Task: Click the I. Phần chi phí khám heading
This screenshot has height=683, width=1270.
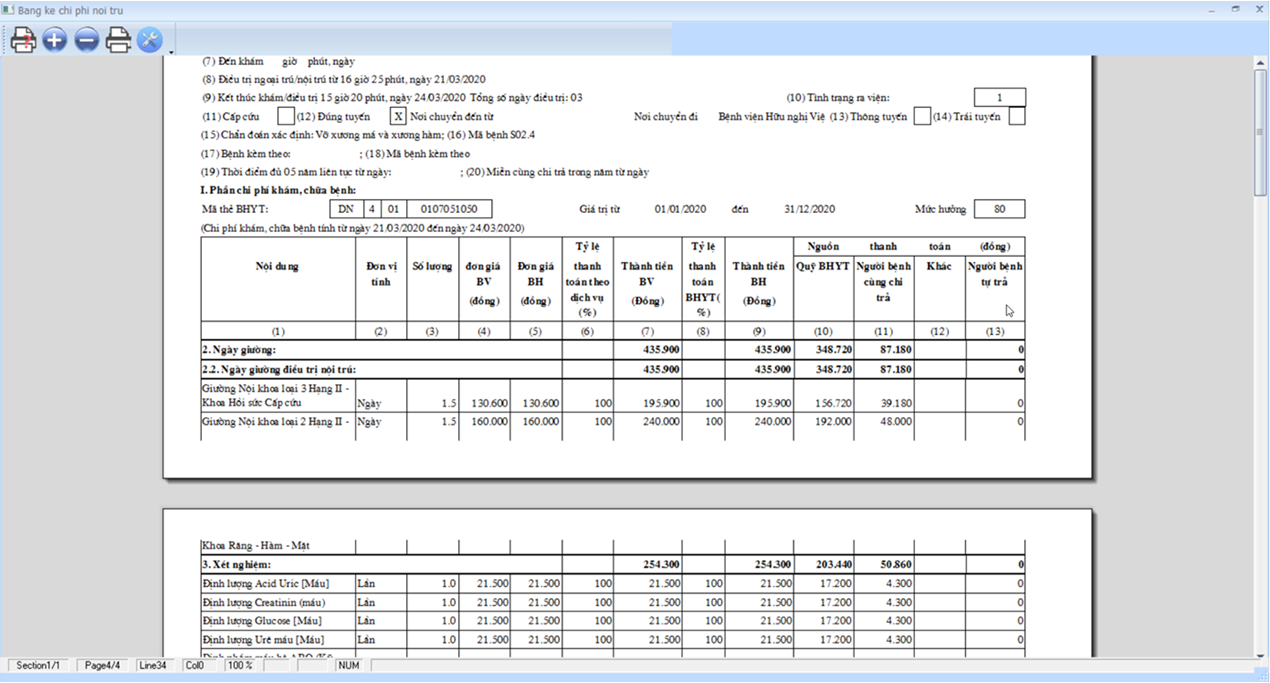Action: tap(278, 190)
